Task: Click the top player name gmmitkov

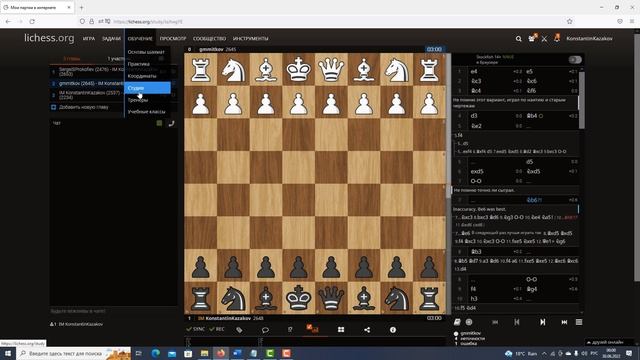Action: tap(211, 49)
